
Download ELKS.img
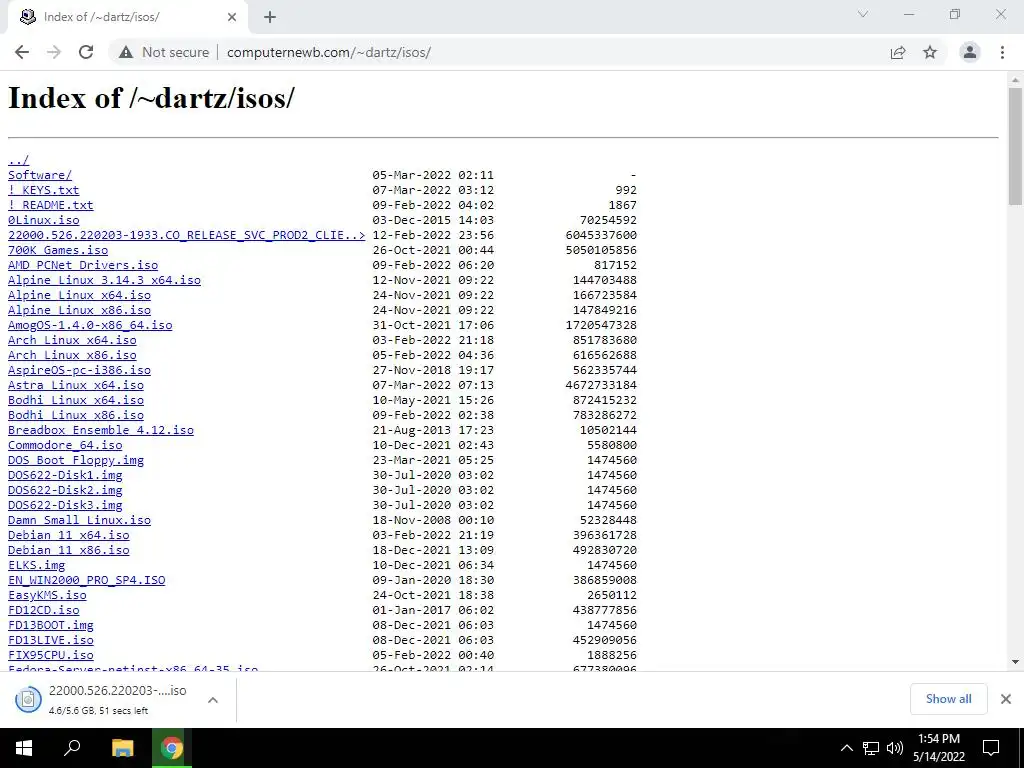tap(37, 566)
